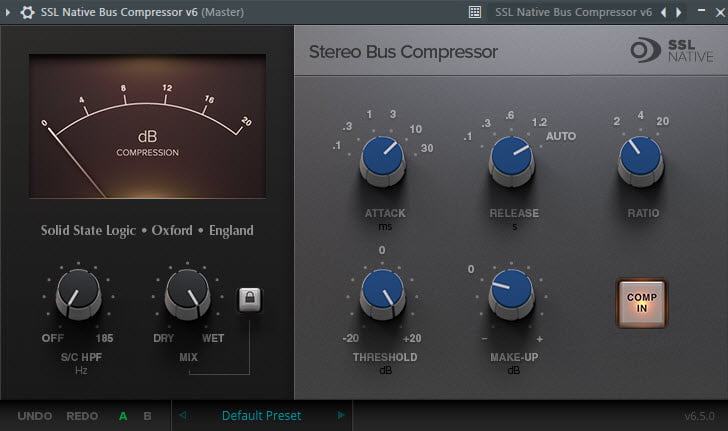The image size is (728, 431).
Task: Expand the plugin menu arrow in title bar
Action: (7, 12)
